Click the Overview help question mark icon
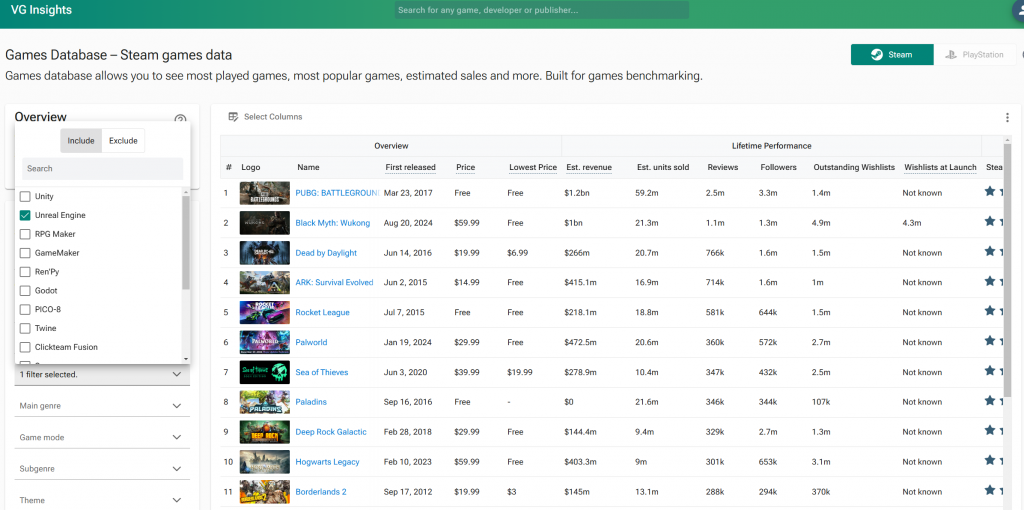This screenshot has width=1024, height=510. pyautogui.click(x=180, y=120)
